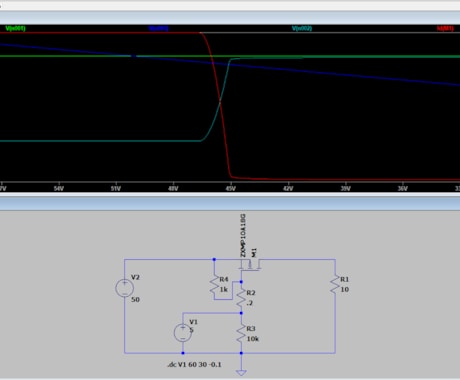Click the V2 source value 50

pos(135,299)
